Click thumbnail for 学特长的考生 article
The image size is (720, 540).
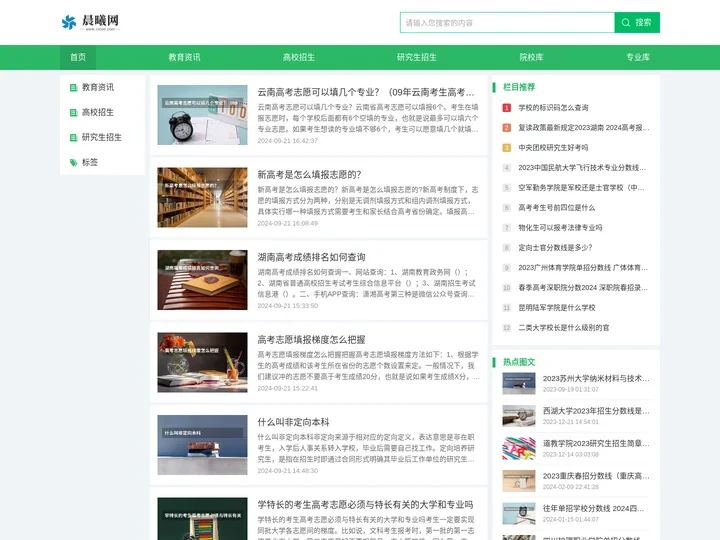[x=202, y=519]
